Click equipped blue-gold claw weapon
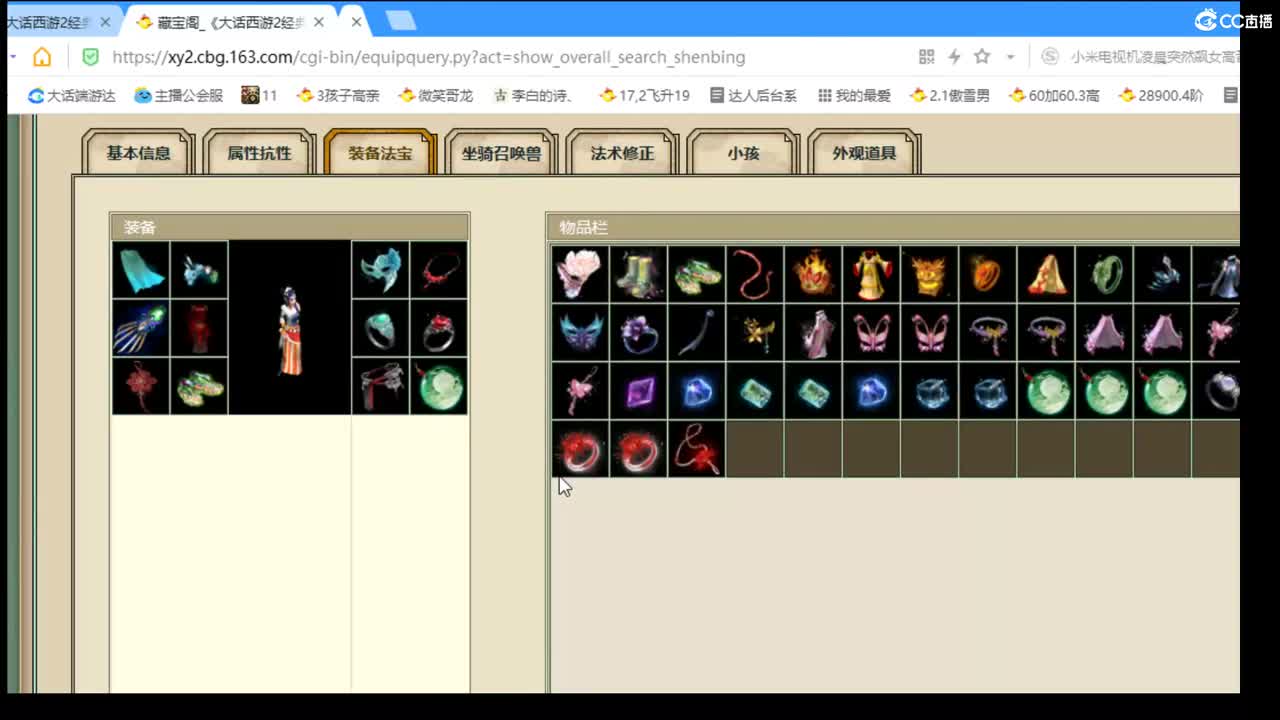The image size is (1280, 720). pyautogui.click(x=140, y=327)
